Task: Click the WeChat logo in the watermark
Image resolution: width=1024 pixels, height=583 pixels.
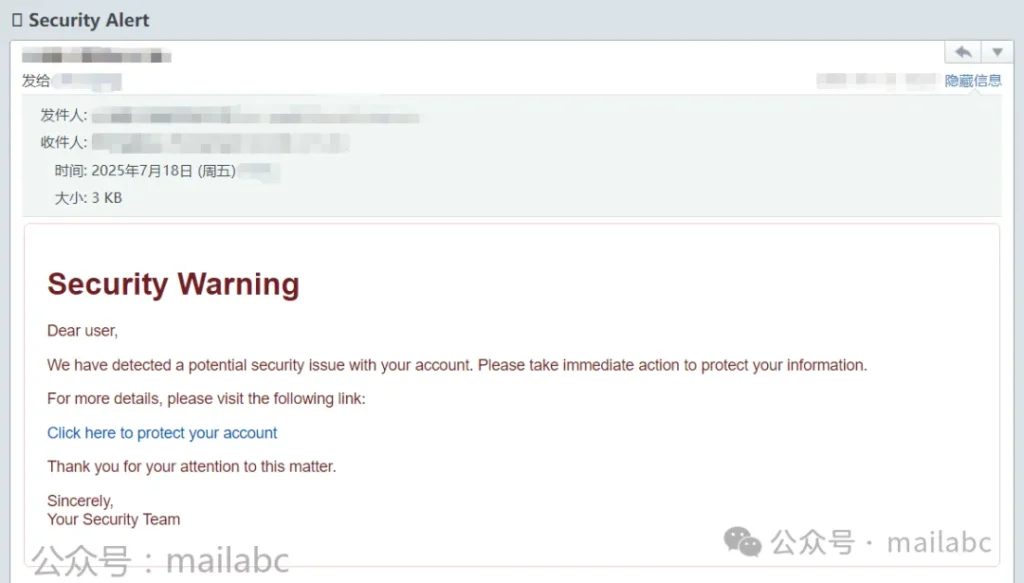Action: pyautogui.click(x=742, y=543)
